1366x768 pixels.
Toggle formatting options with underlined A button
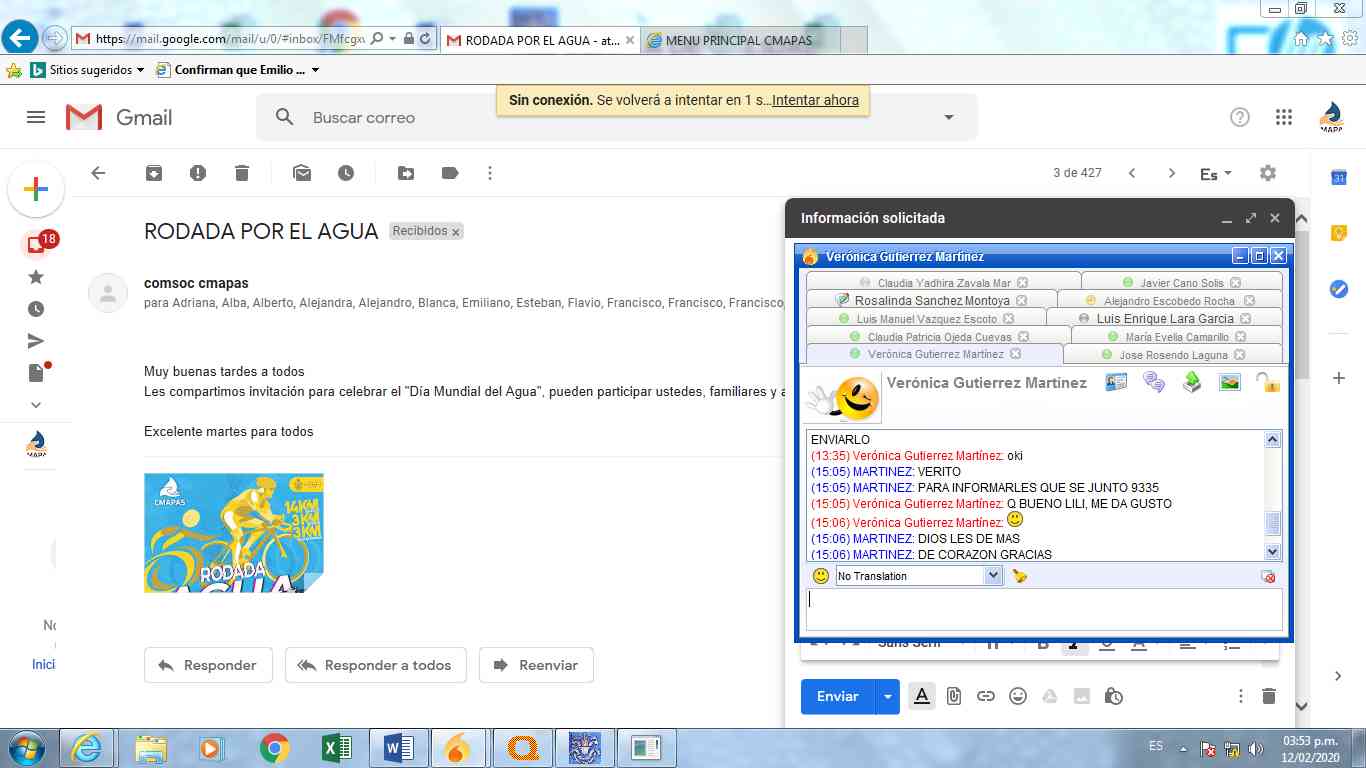click(922, 696)
